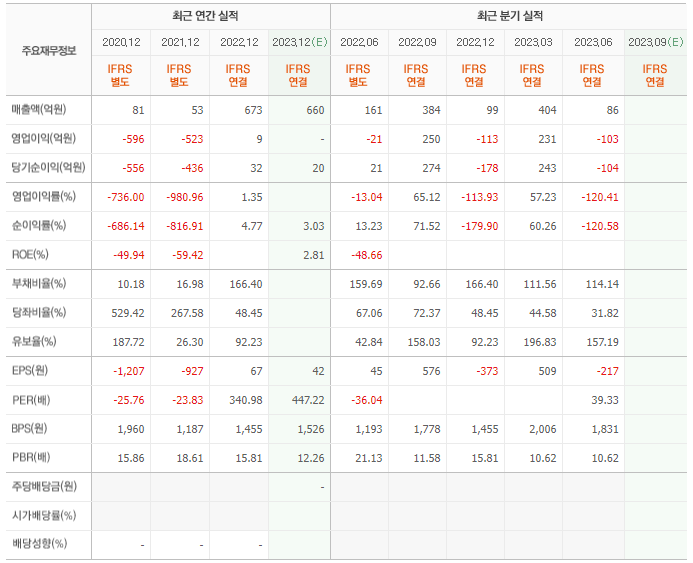Click the 71.52 net margin value

click(x=426, y=226)
